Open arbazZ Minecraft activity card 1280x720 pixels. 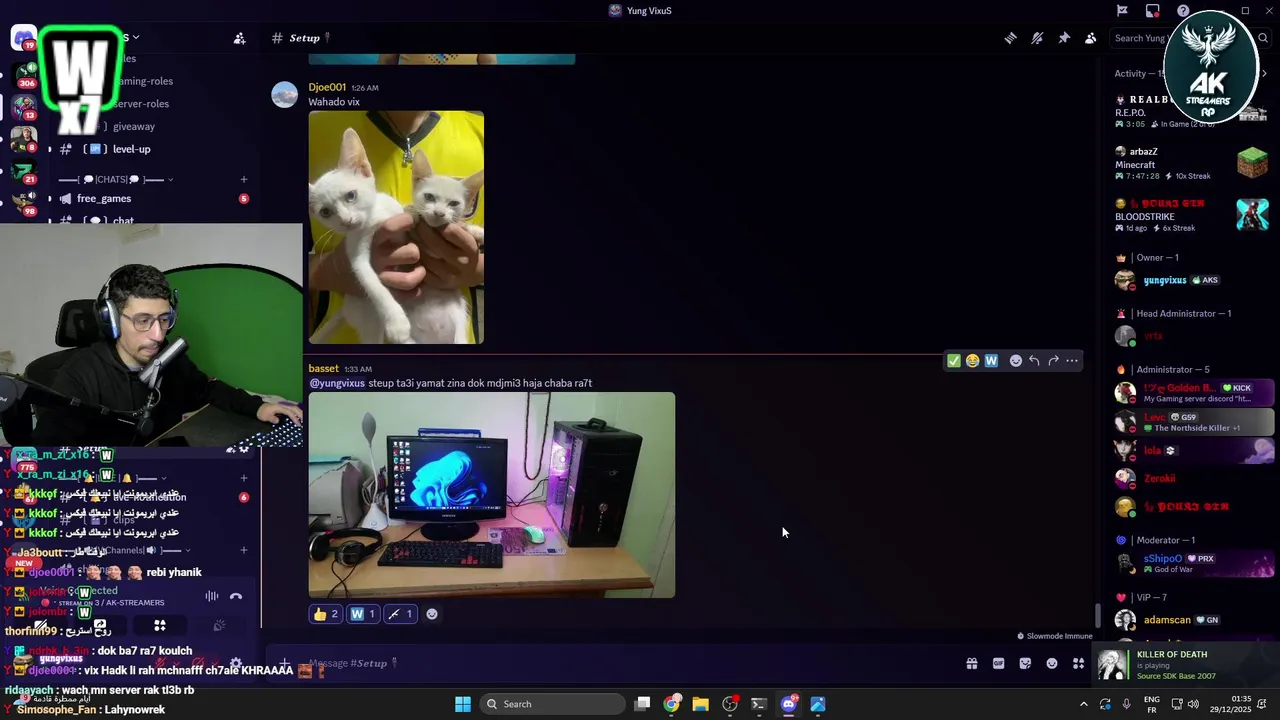[x=1190, y=163]
